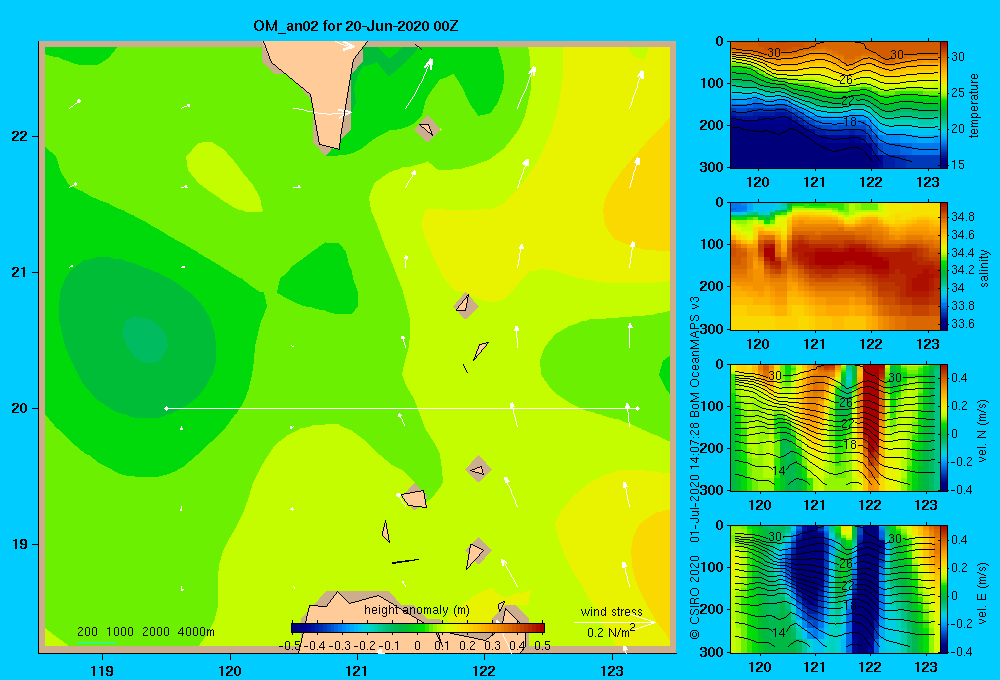This screenshot has height=680, width=1000.
Task: Select the height anomaly (m) label
Action: [416, 610]
